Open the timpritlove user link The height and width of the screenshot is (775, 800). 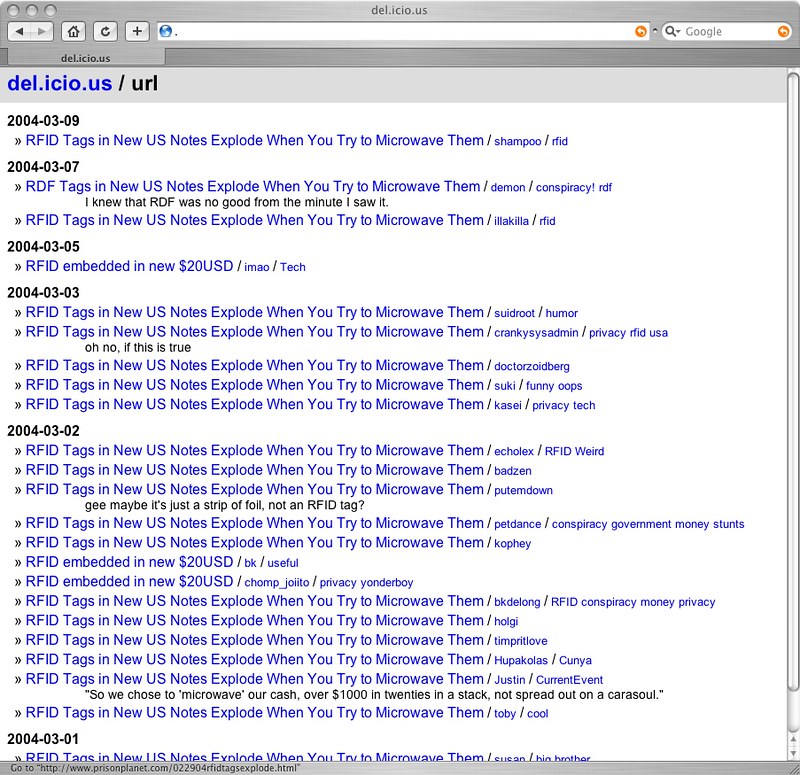pyautogui.click(x=520, y=641)
